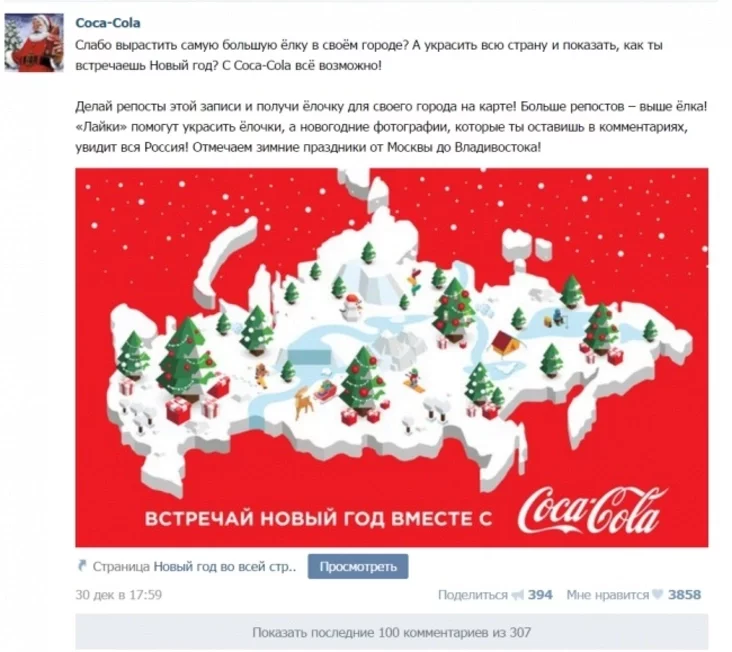Open the Russia map promotional image
Image resolution: width=732 pixels, height=652 pixels.
[x=392, y=358]
